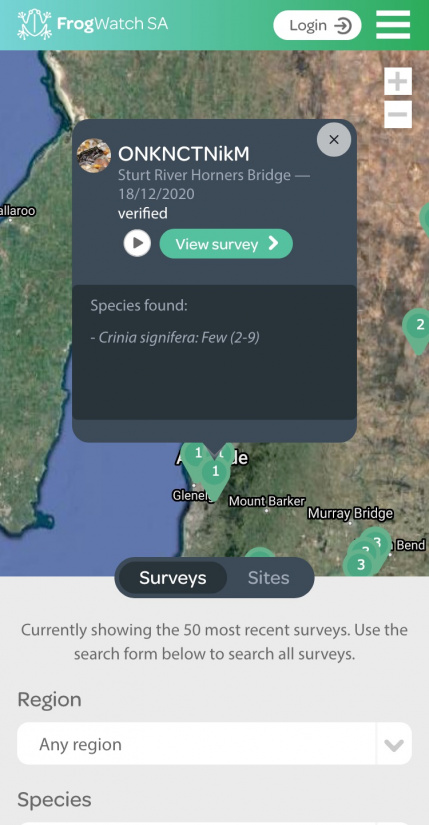429x825 pixels.
Task: Play the survey audio recording
Action: point(137,244)
